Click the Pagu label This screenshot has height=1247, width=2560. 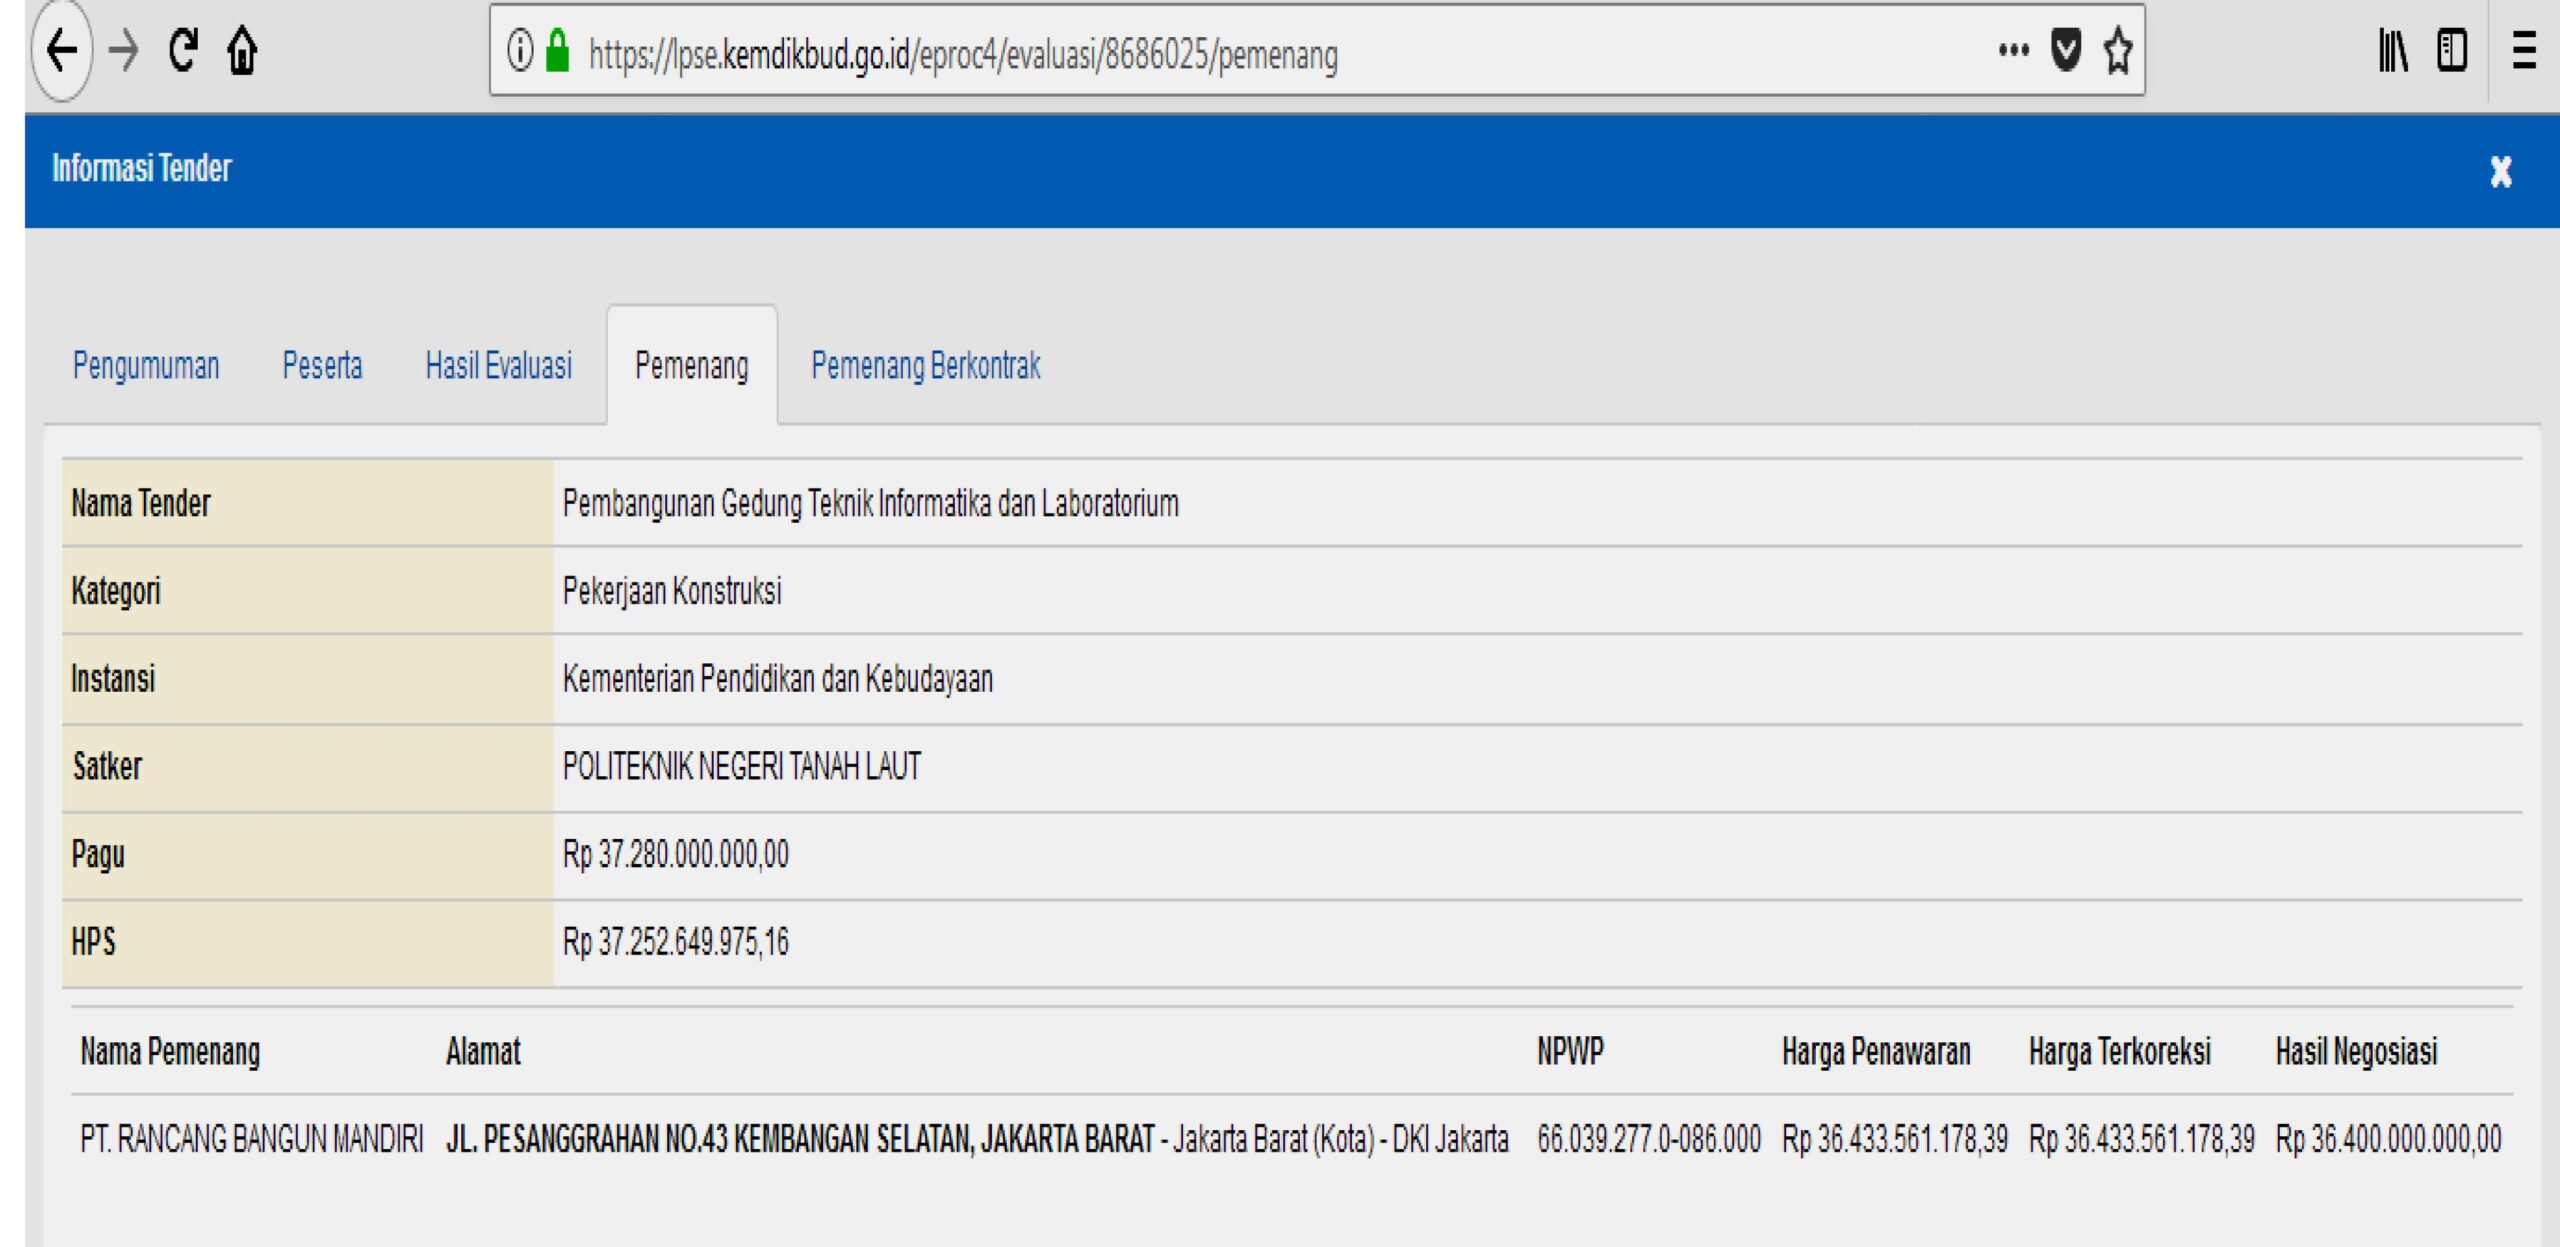(x=98, y=855)
